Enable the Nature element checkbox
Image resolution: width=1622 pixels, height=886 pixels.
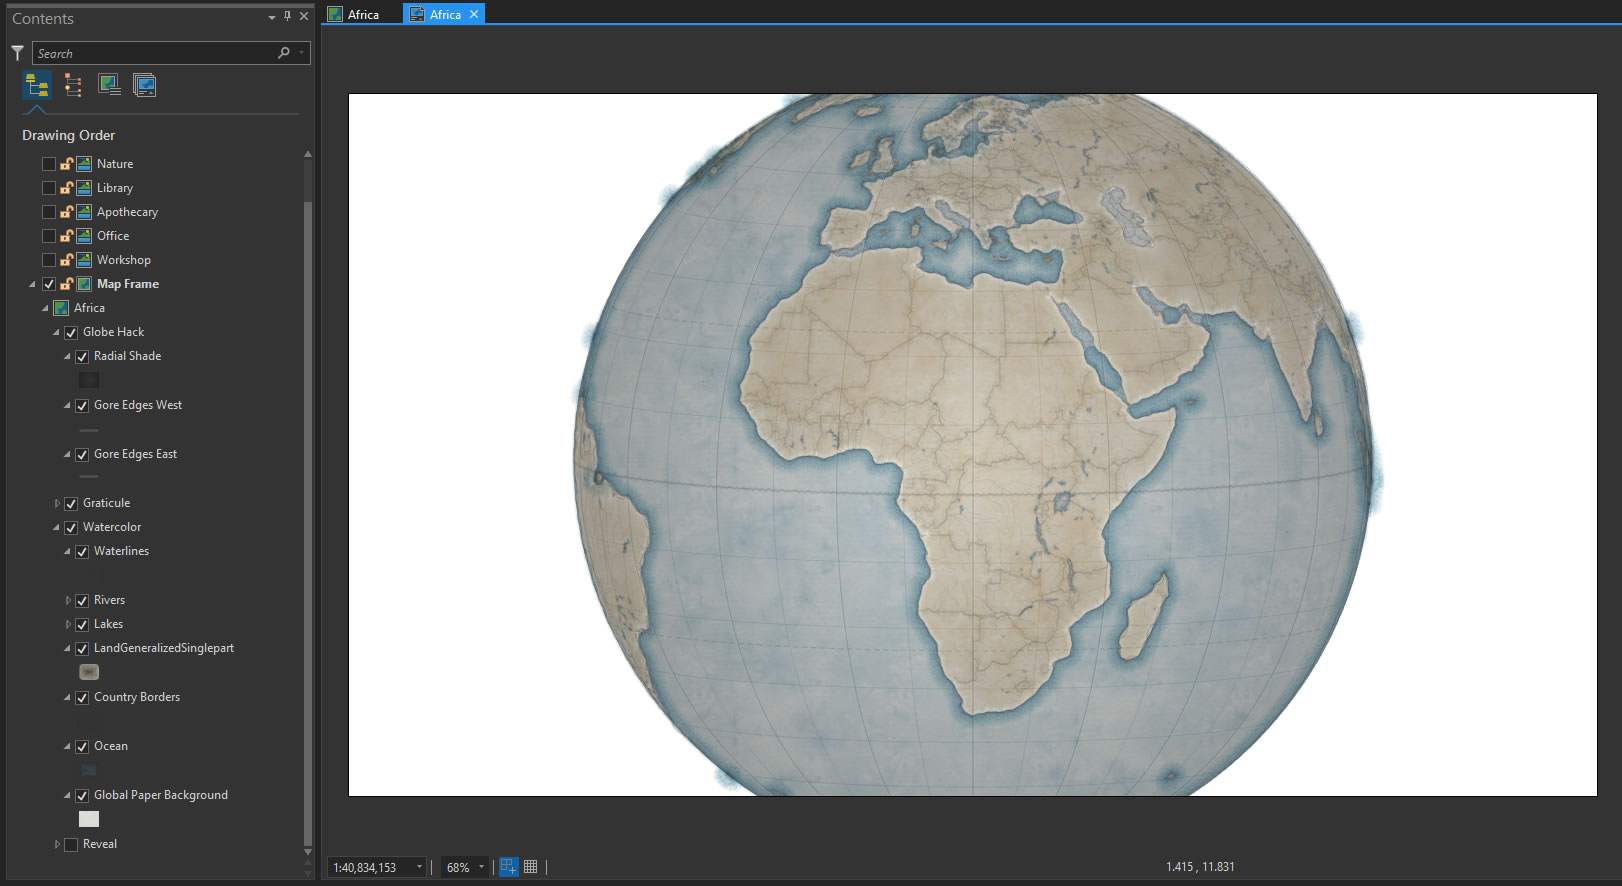(x=49, y=164)
